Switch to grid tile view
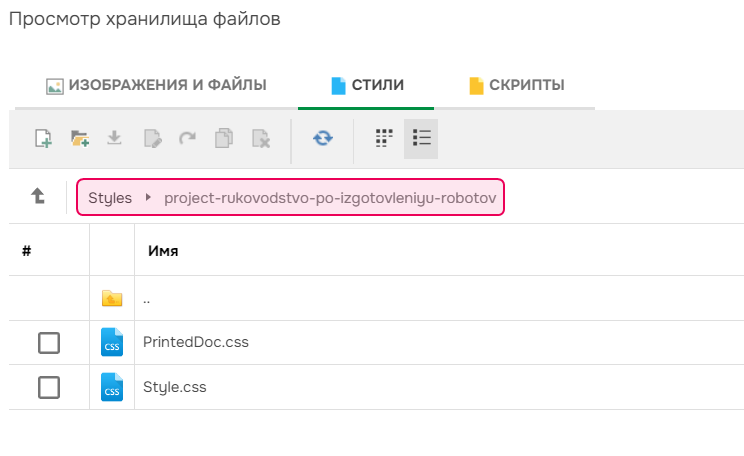 tap(384, 138)
